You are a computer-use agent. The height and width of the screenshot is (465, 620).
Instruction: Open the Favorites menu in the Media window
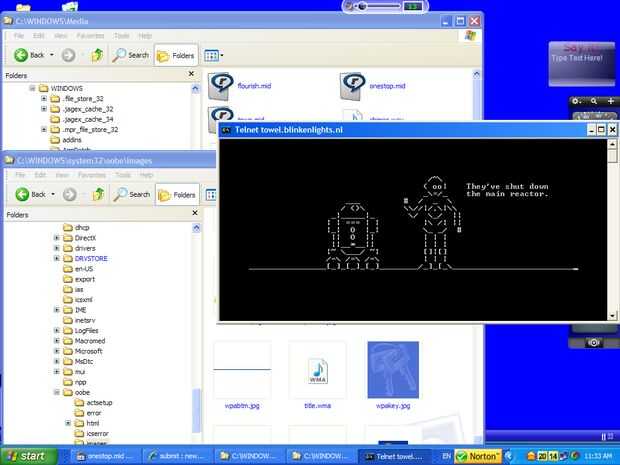click(x=90, y=36)
